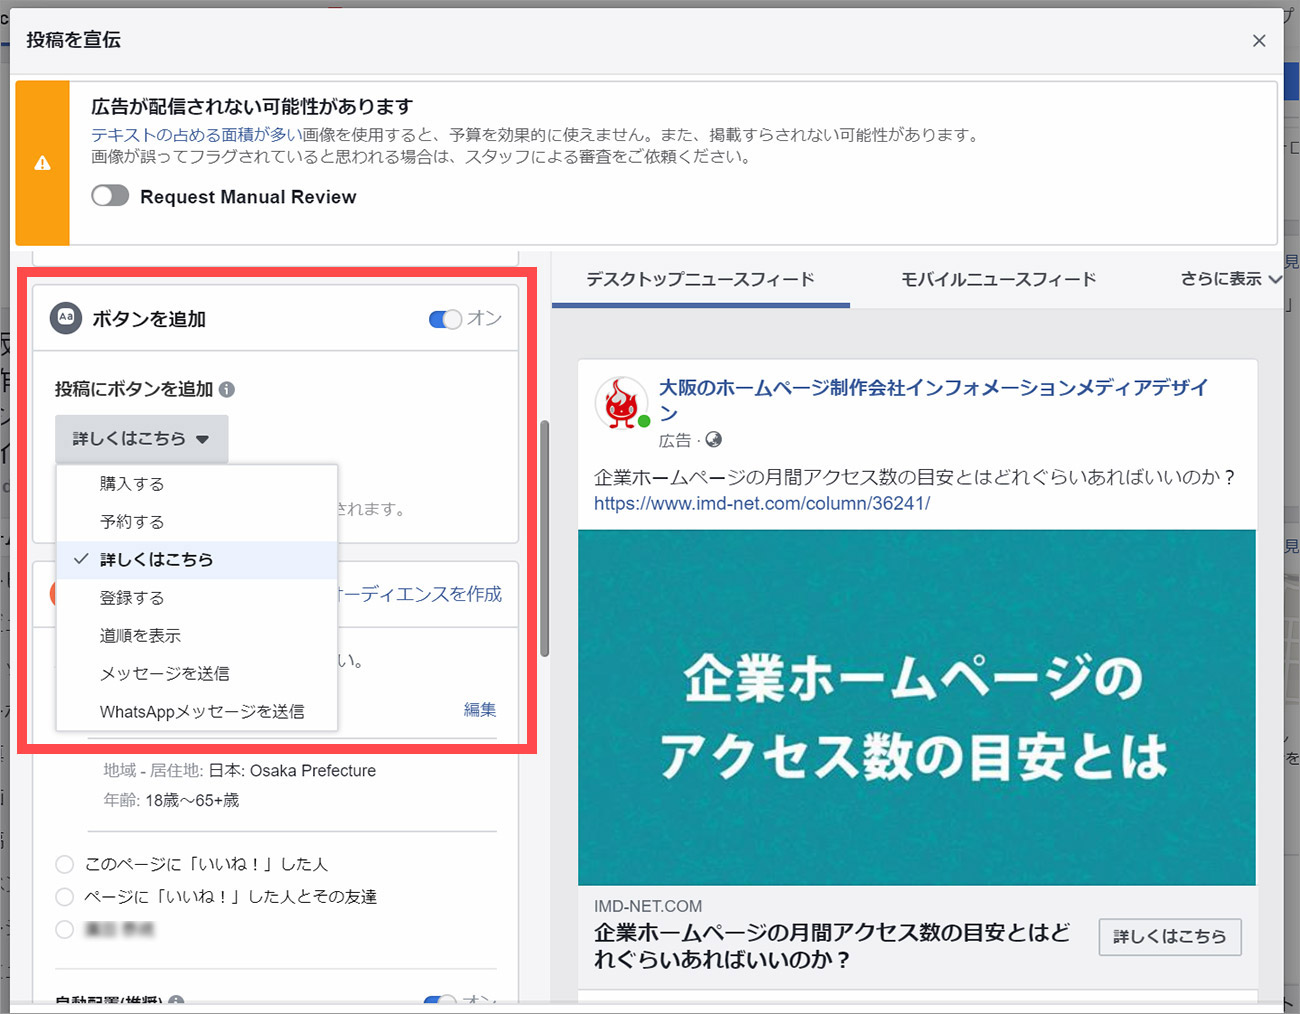
Task: Click 年齢: 18歳～65+歳 text
Action: [171, 800]
